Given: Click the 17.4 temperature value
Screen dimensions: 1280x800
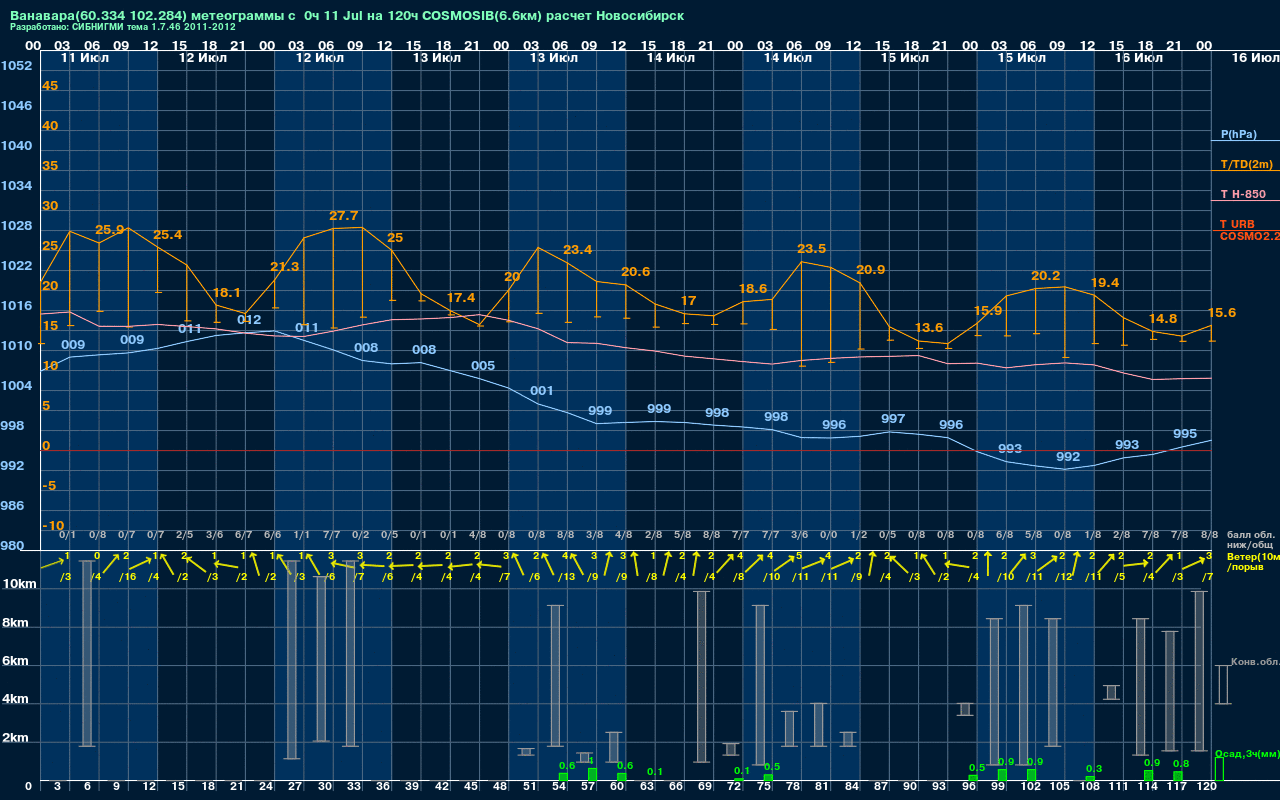Looking at the screenshot, I should (461, 298).
